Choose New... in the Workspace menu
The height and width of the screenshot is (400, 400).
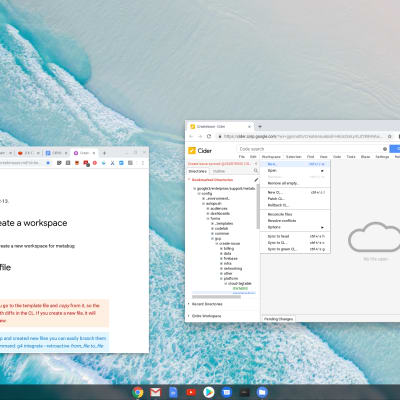[295, 164]
